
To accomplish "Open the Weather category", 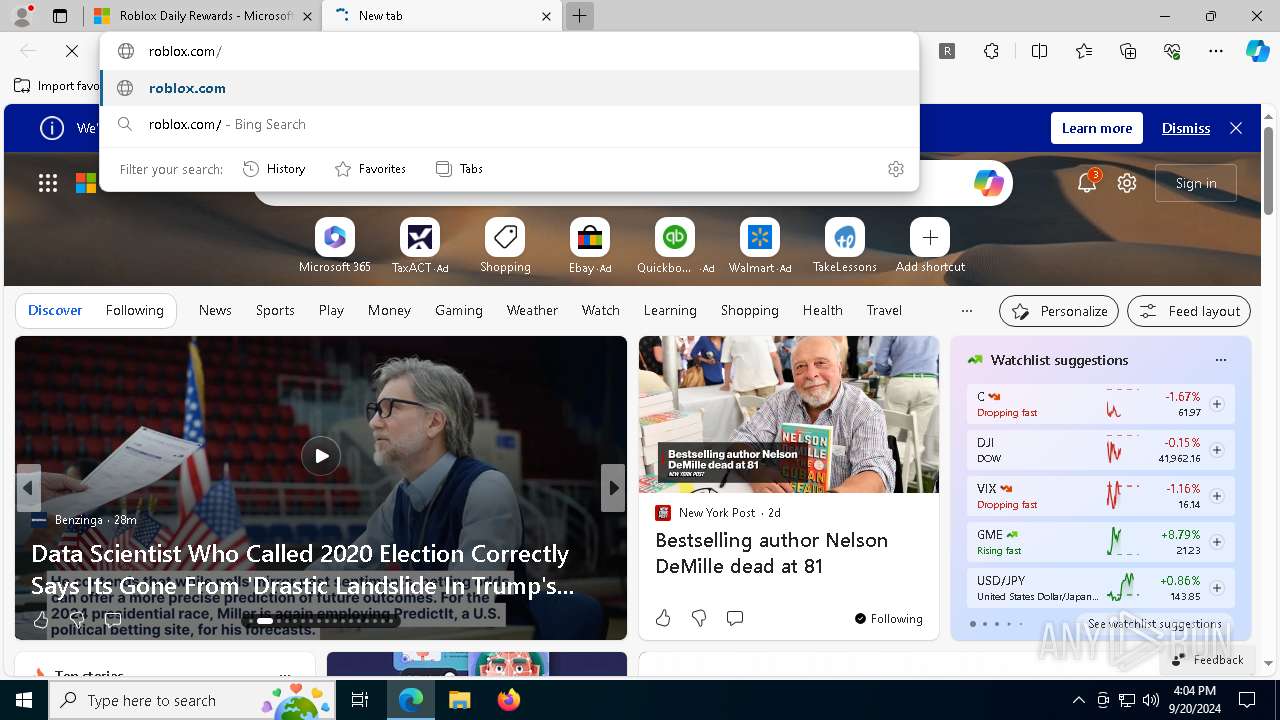I will (532, 310).
